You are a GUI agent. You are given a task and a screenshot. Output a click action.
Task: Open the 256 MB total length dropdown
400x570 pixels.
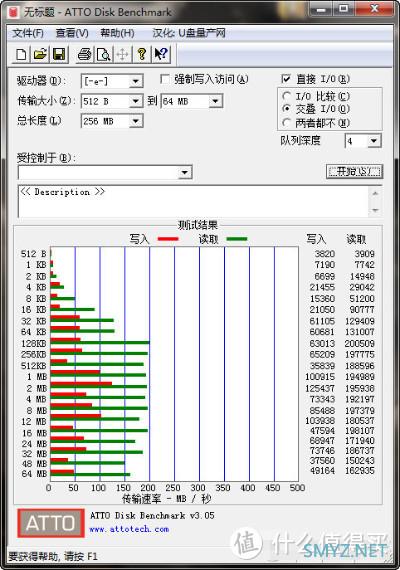136,121
